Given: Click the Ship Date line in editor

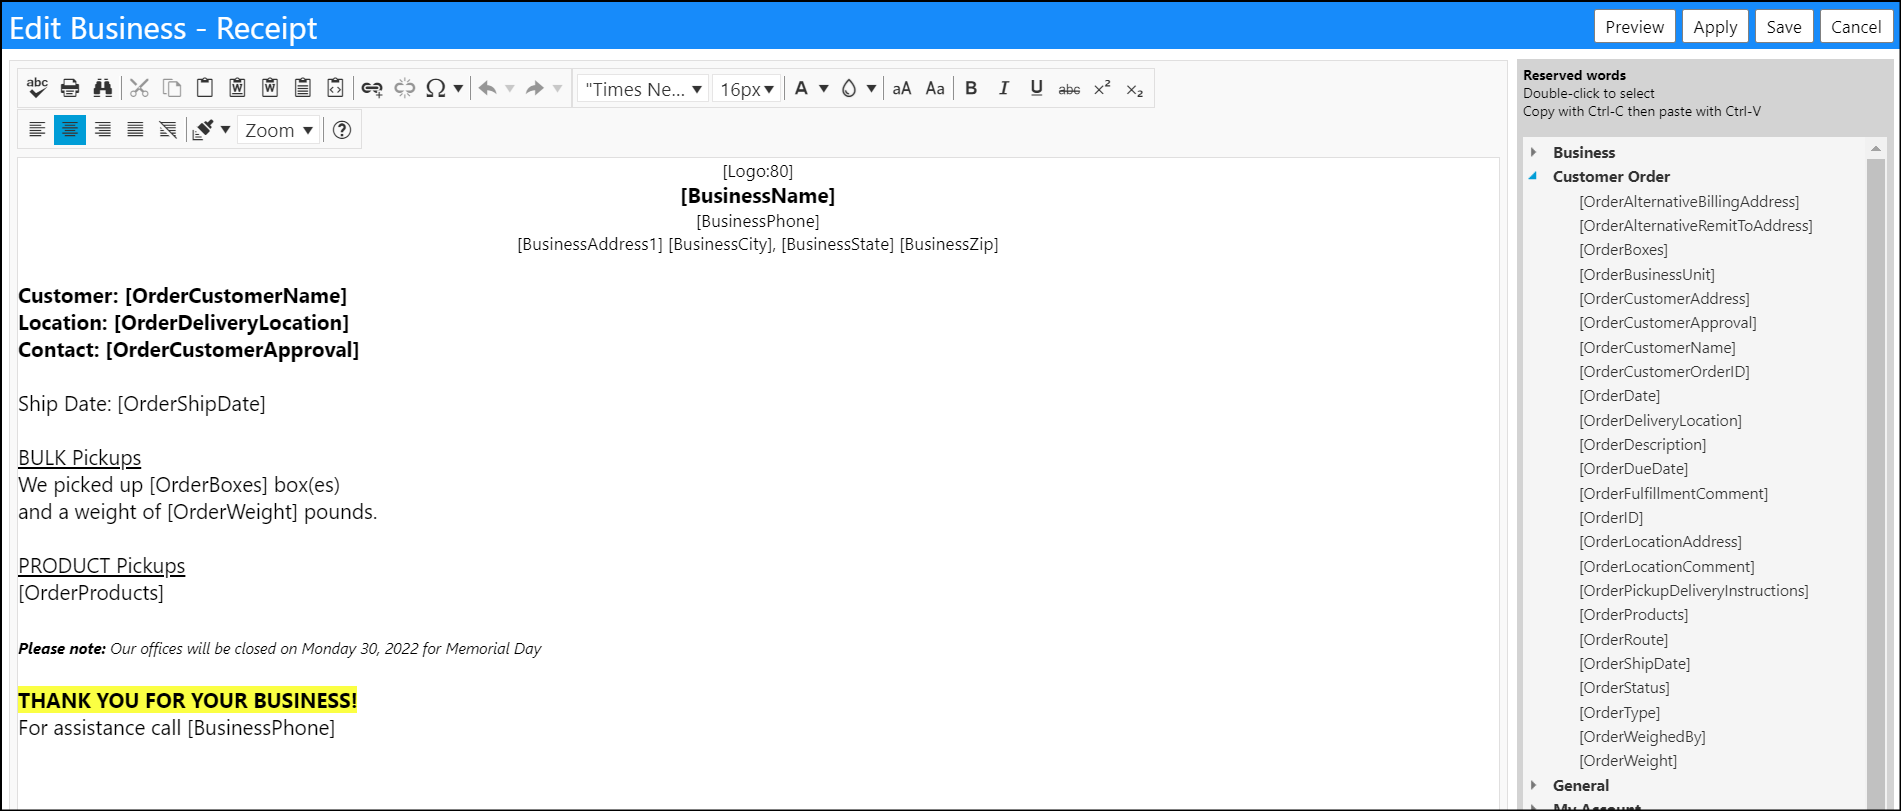Looking at the screenshot, I should coord(142,404).
